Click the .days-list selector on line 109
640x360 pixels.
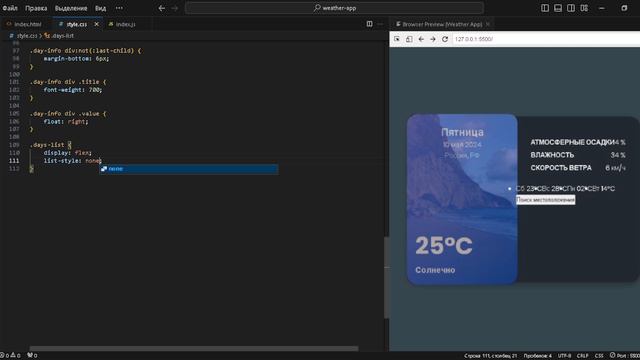click(47, 145)
